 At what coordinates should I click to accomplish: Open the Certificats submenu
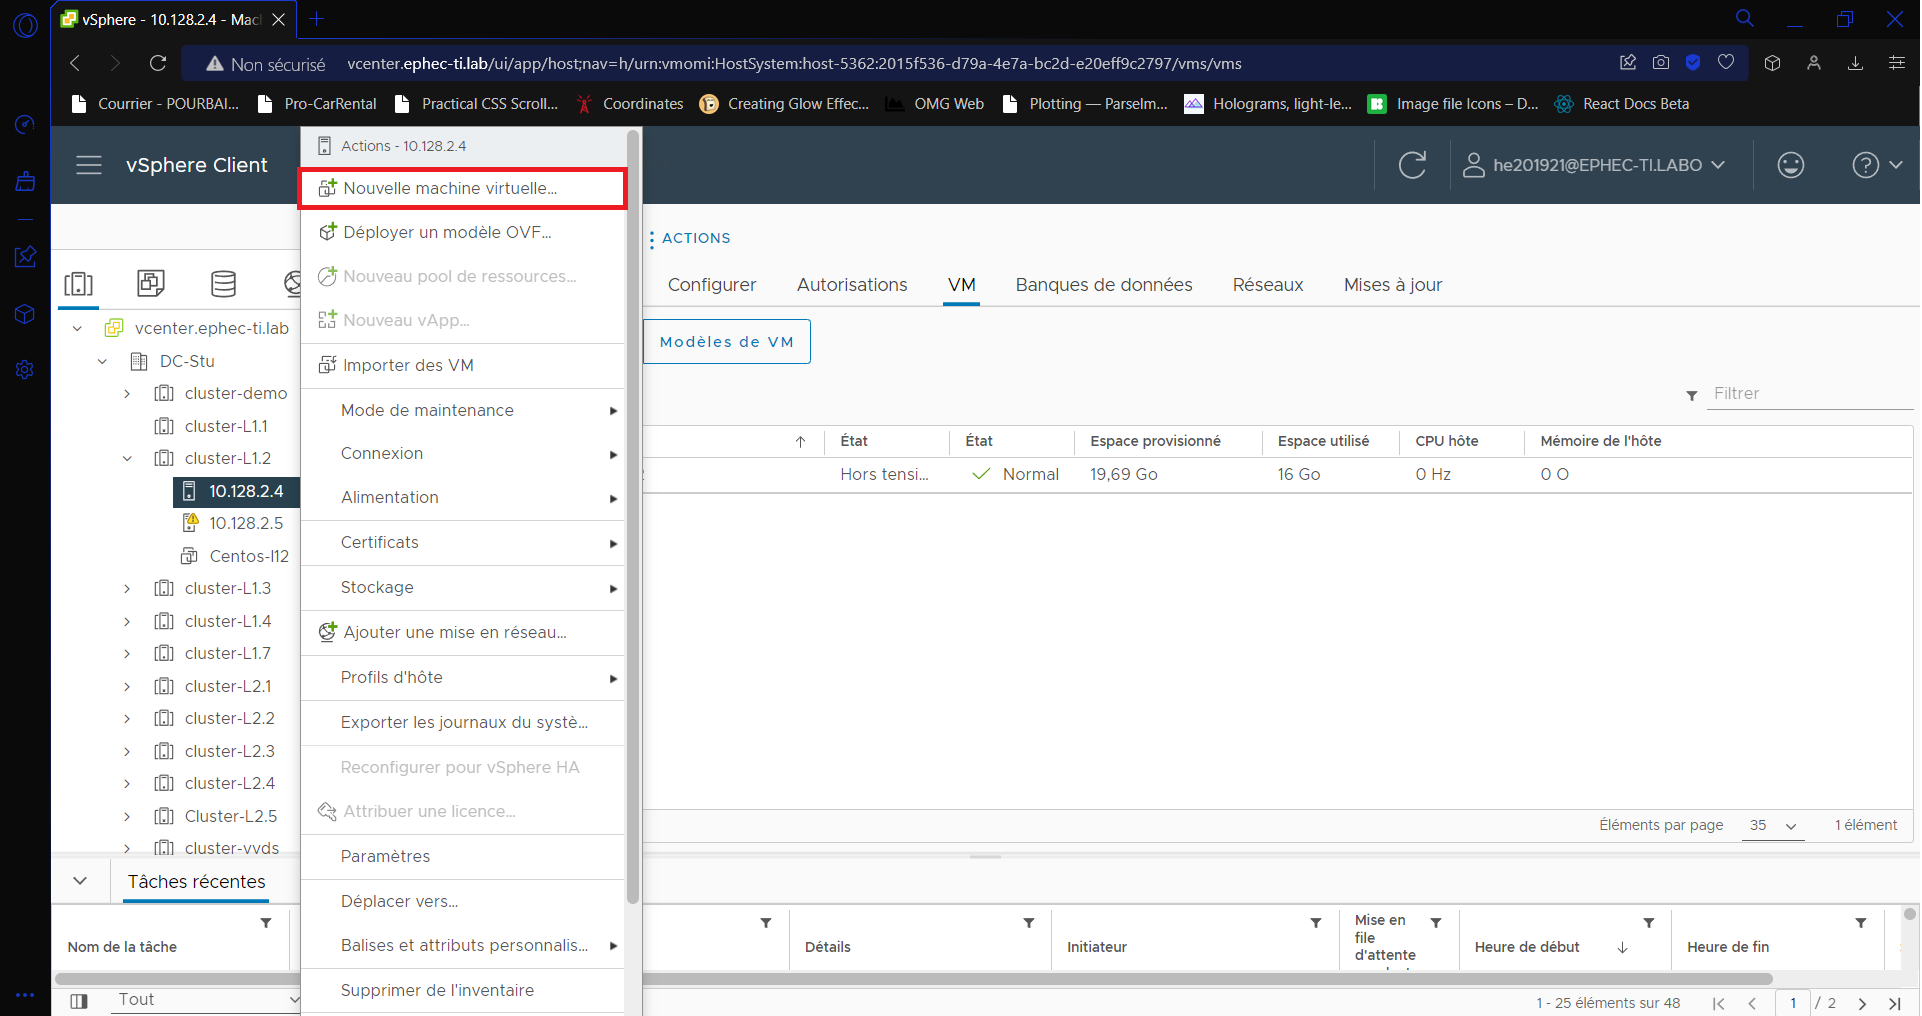462,542
